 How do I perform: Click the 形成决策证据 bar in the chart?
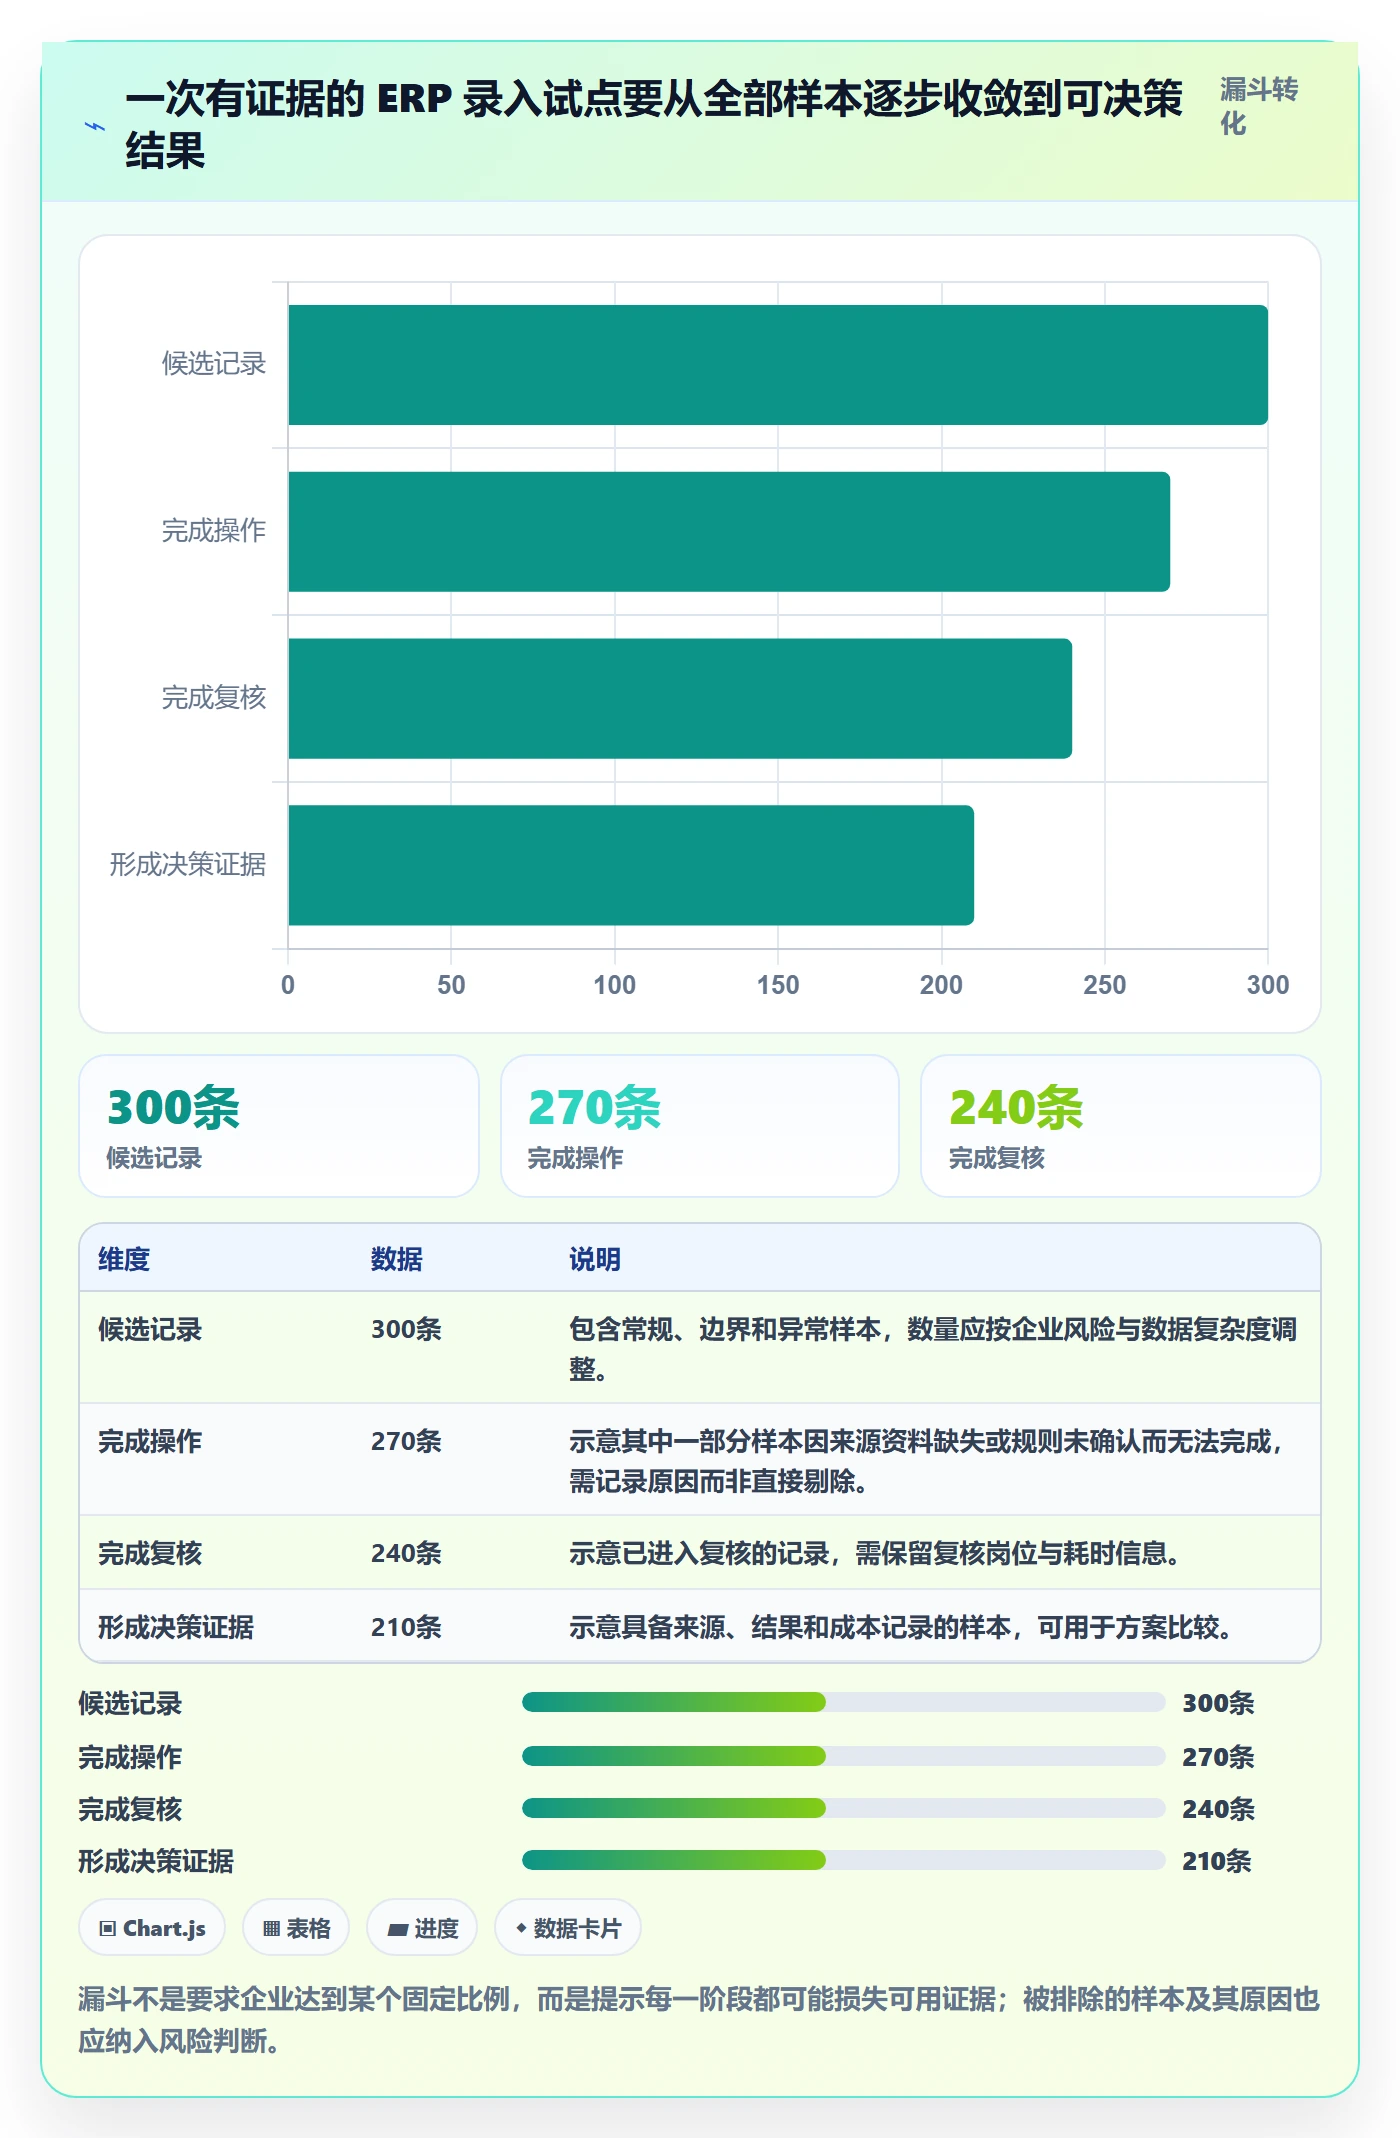pyautogui.click(x=631, y=865)
